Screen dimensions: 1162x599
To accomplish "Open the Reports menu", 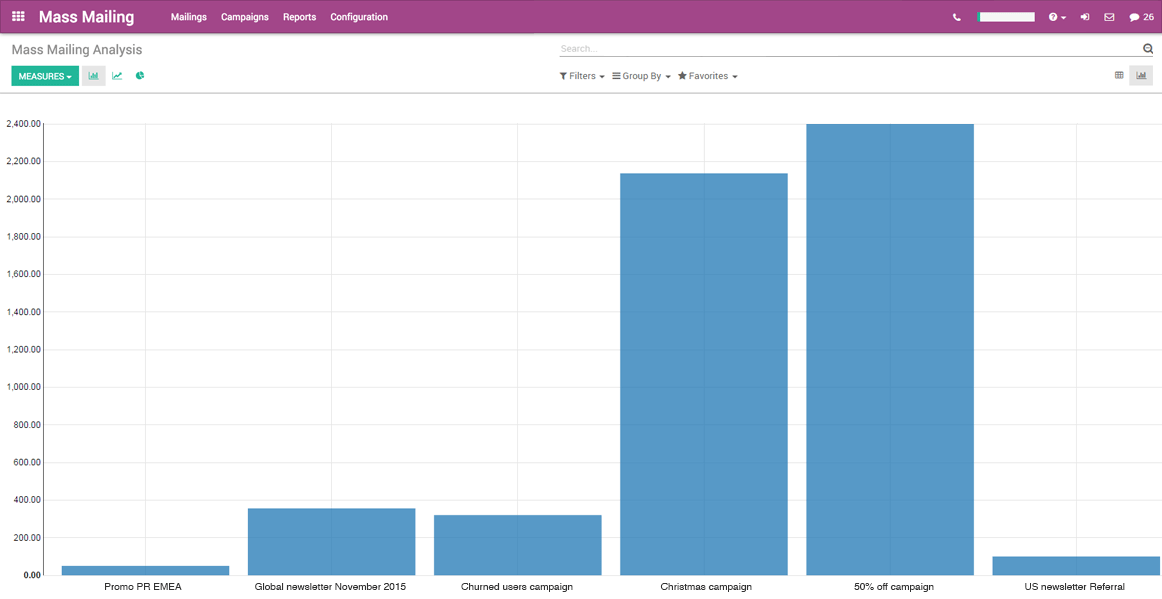I will [299, 17].
